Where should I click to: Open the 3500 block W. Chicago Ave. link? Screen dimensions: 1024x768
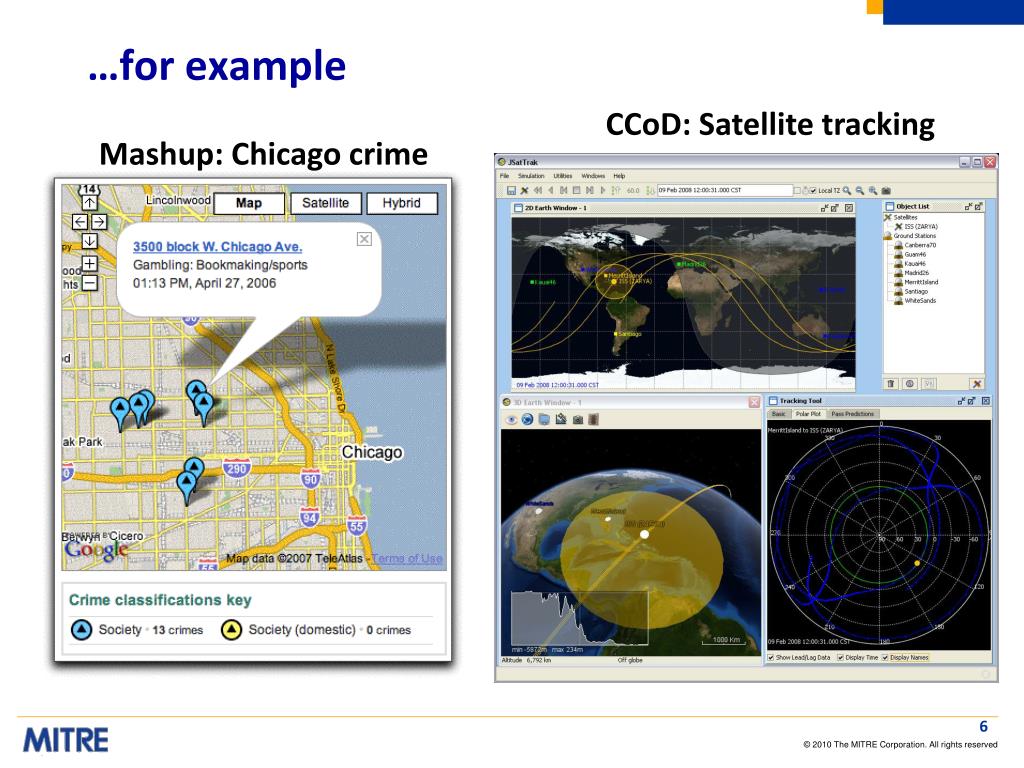[217, 247]
